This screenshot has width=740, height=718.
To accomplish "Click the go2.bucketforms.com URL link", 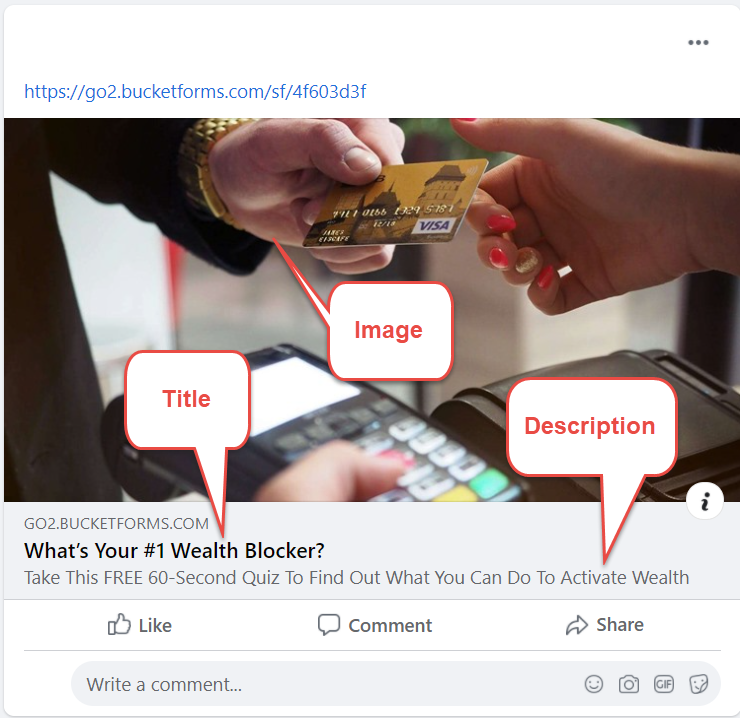I will [x=195, y=92].
